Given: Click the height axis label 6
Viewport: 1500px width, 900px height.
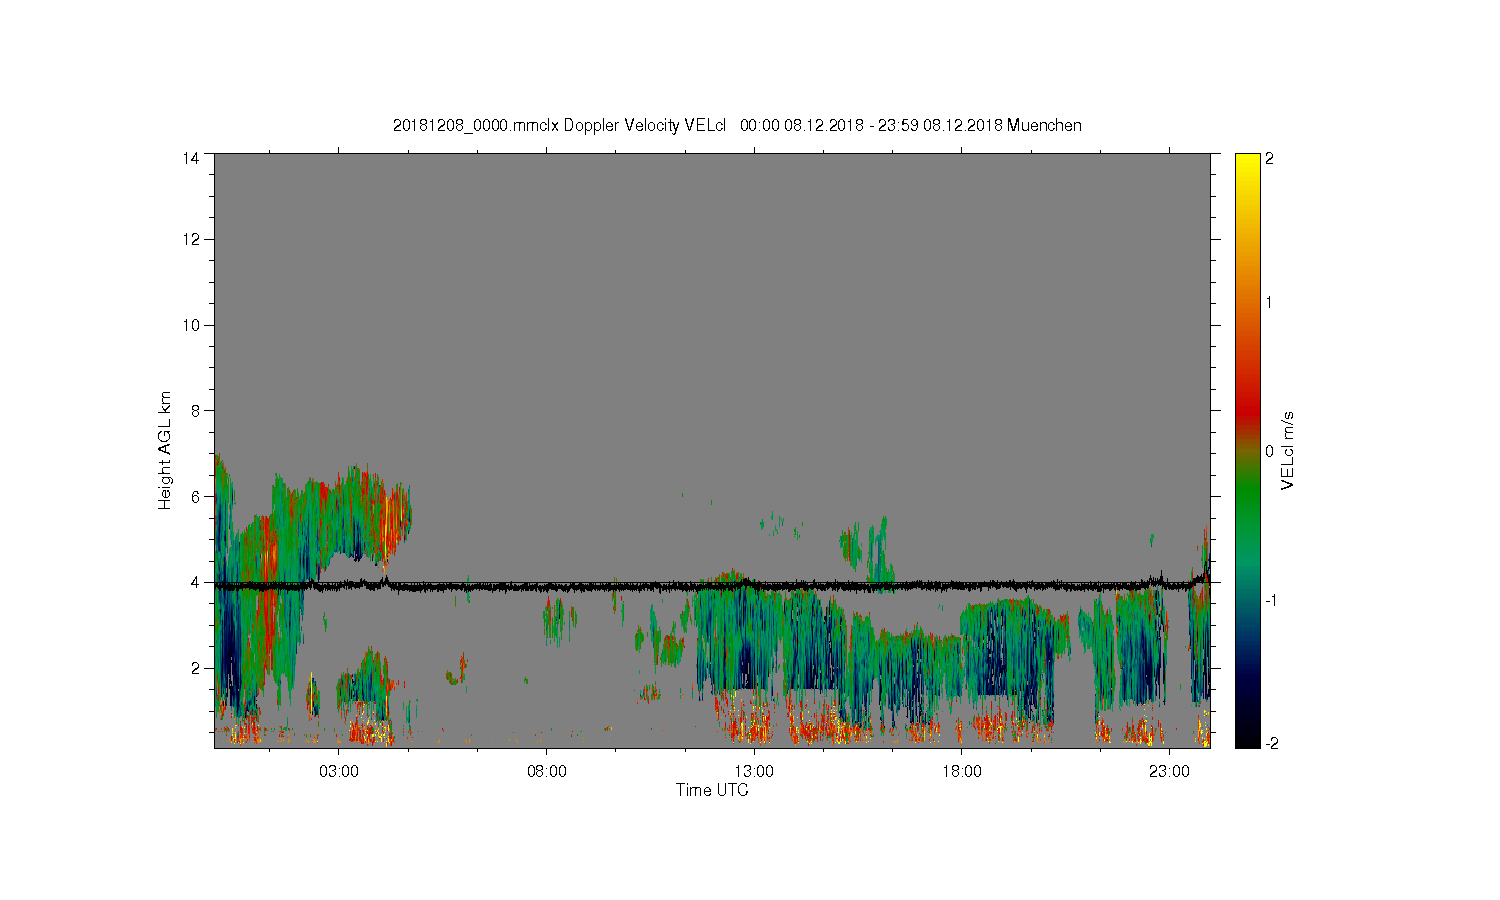Looking at the screenshot, I should coord(194,496).
